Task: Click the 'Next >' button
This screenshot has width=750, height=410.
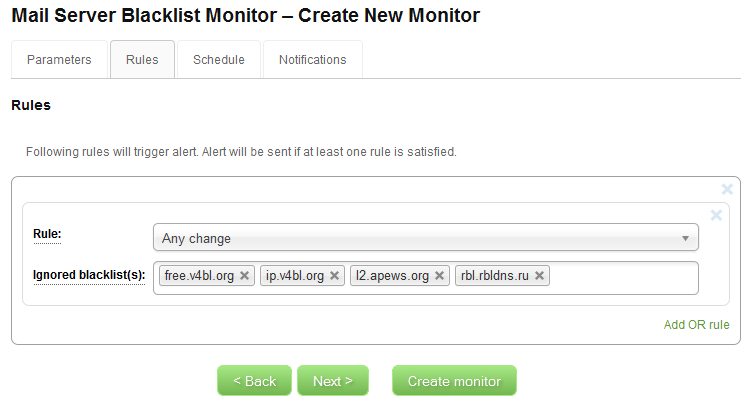Action: pyautogui.click(x=332, y=381)
